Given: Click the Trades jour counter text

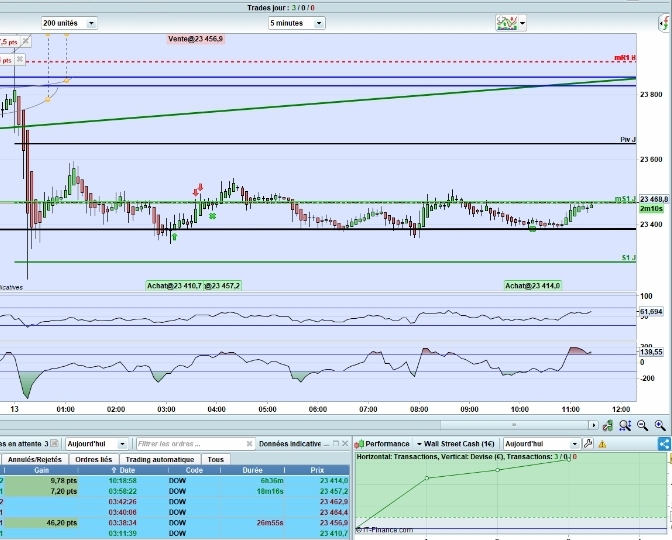Looking at the screenshot, I should pos(281,8).
